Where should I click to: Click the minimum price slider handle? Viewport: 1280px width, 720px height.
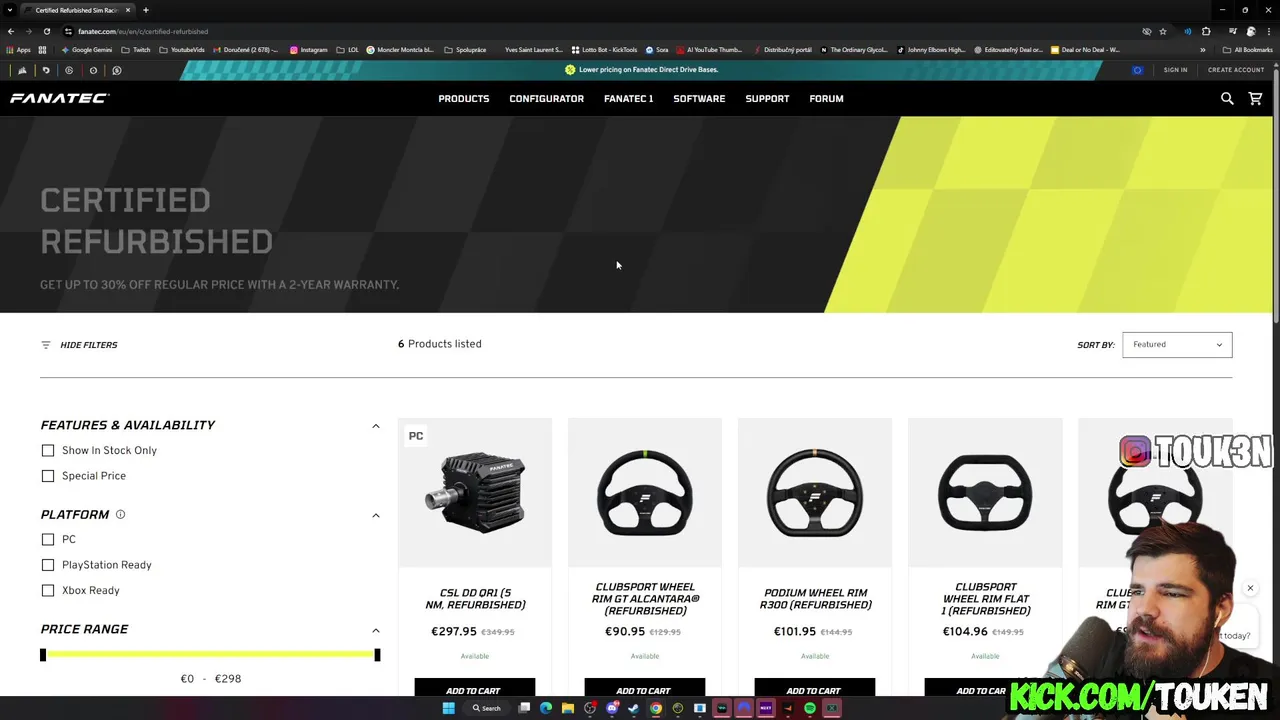point(43,655)
